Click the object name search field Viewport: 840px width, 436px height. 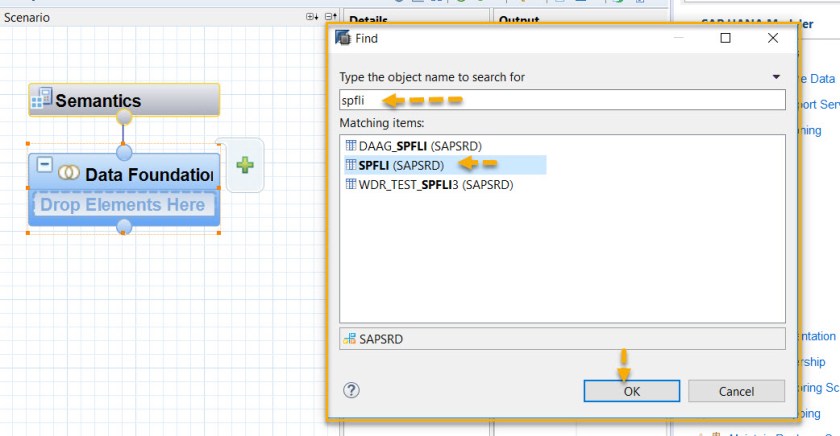tap(562, 100)
